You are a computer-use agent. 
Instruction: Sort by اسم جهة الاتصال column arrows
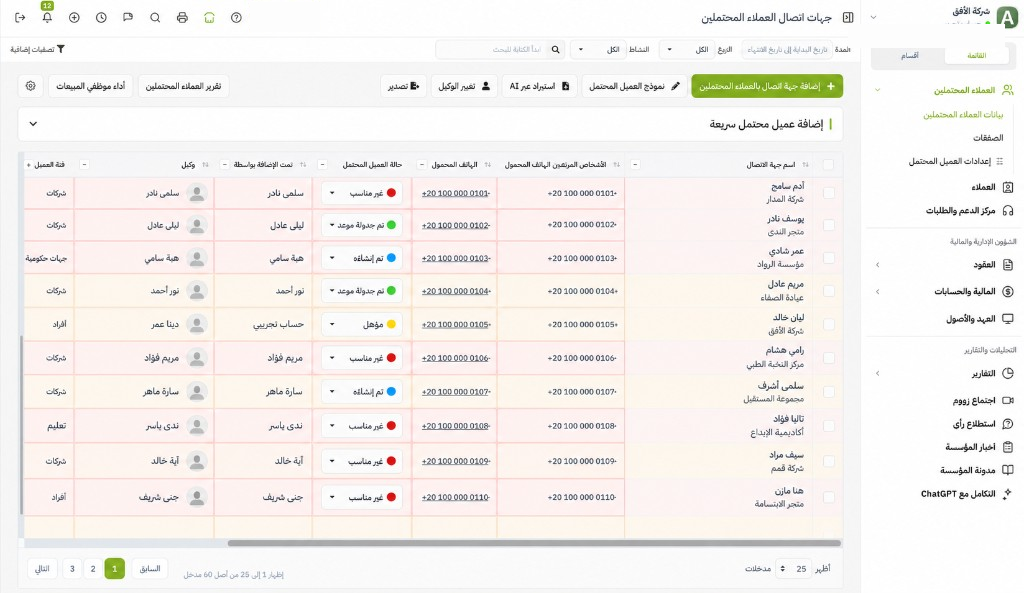(805, 165)
